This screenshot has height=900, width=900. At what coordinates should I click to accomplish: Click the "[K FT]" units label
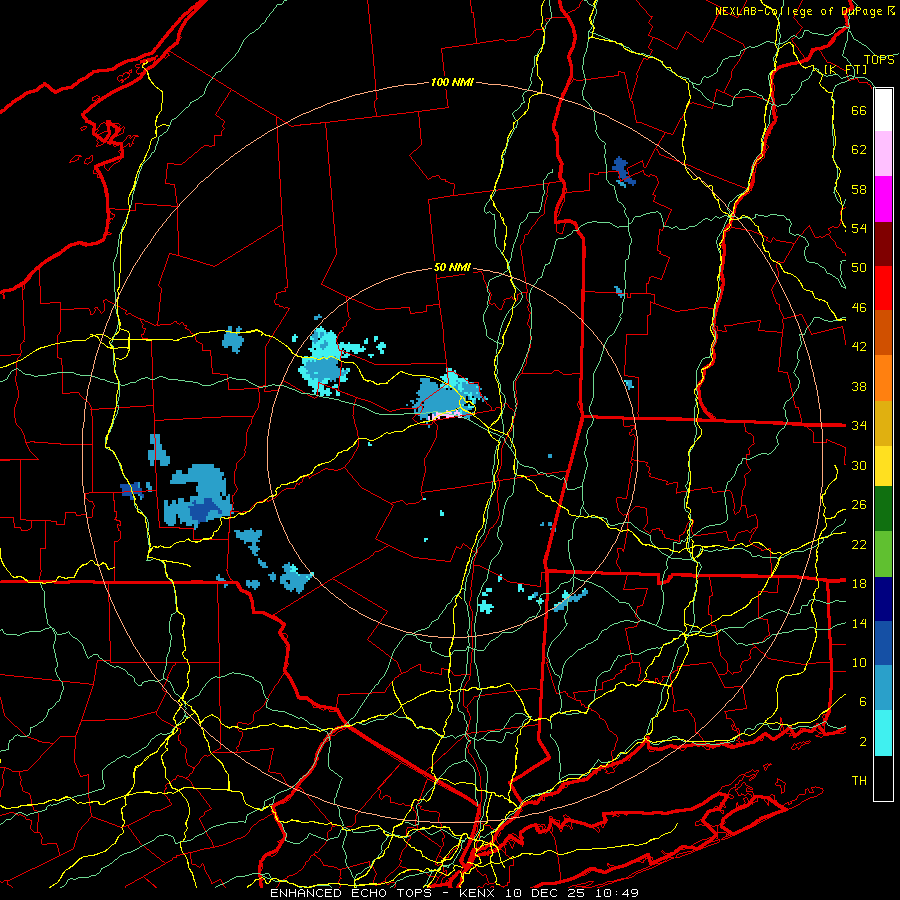point(845,70)
